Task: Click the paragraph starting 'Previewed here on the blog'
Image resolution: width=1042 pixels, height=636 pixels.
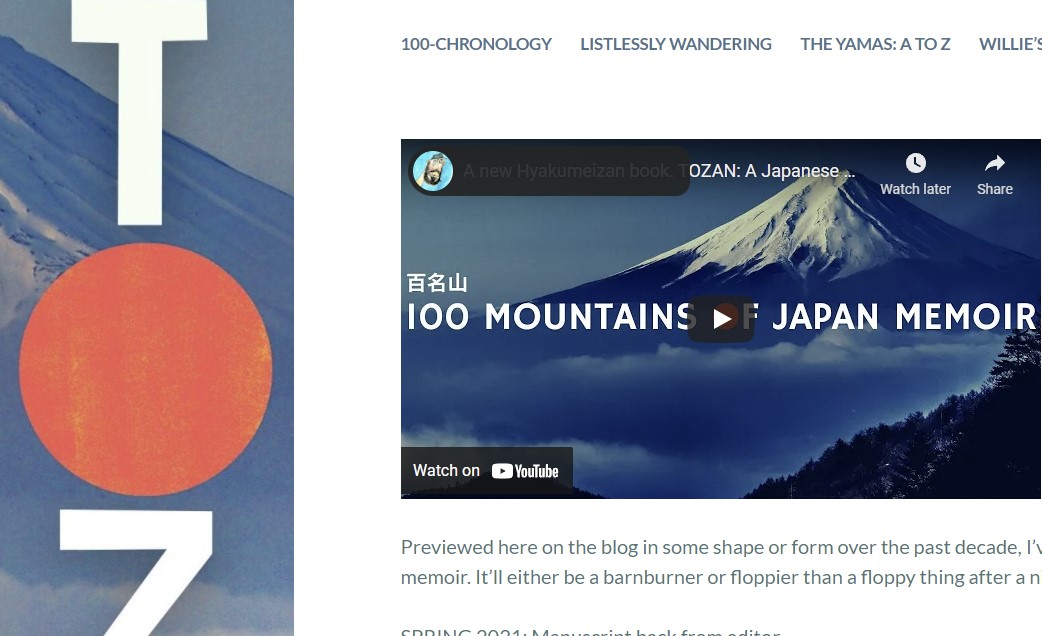Action: click(721, 562)
